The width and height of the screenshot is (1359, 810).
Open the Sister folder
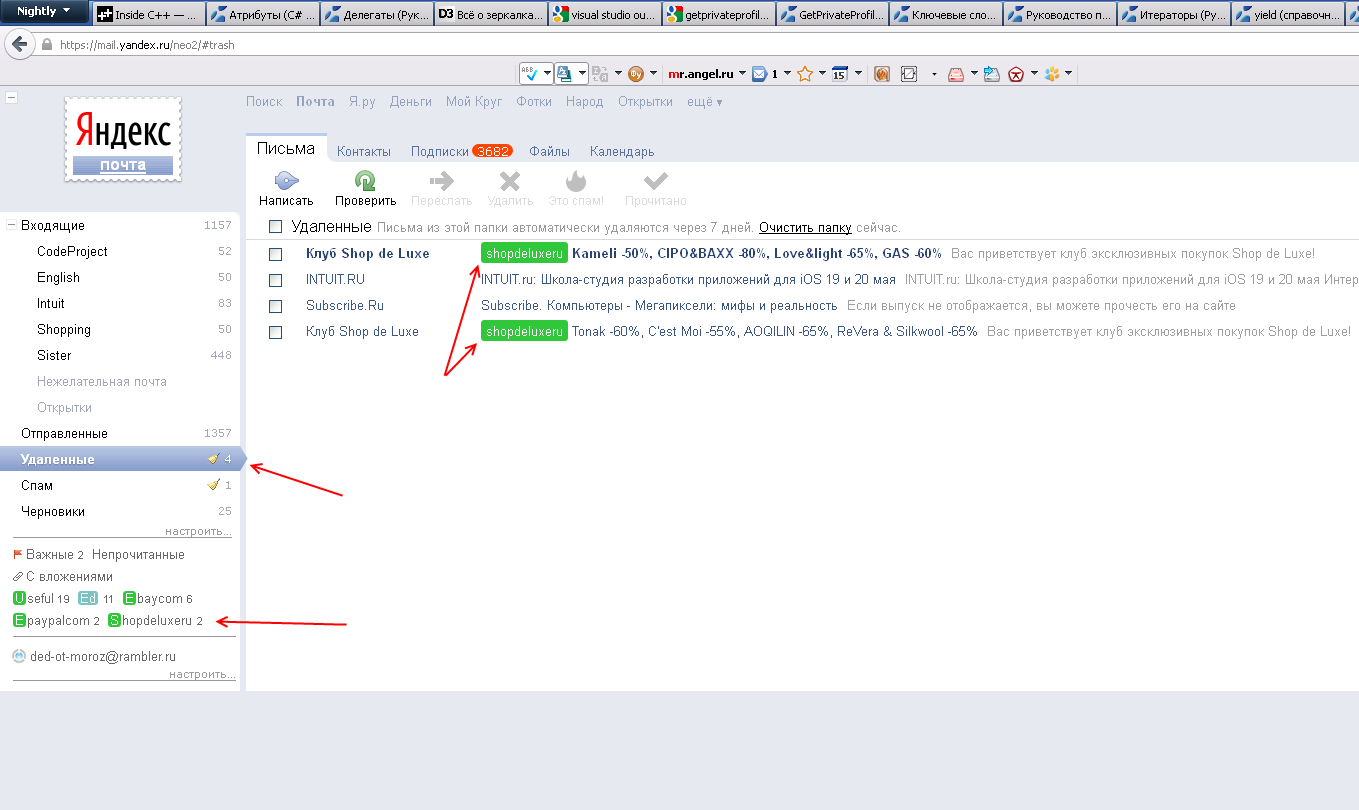[x=54, y=355]
